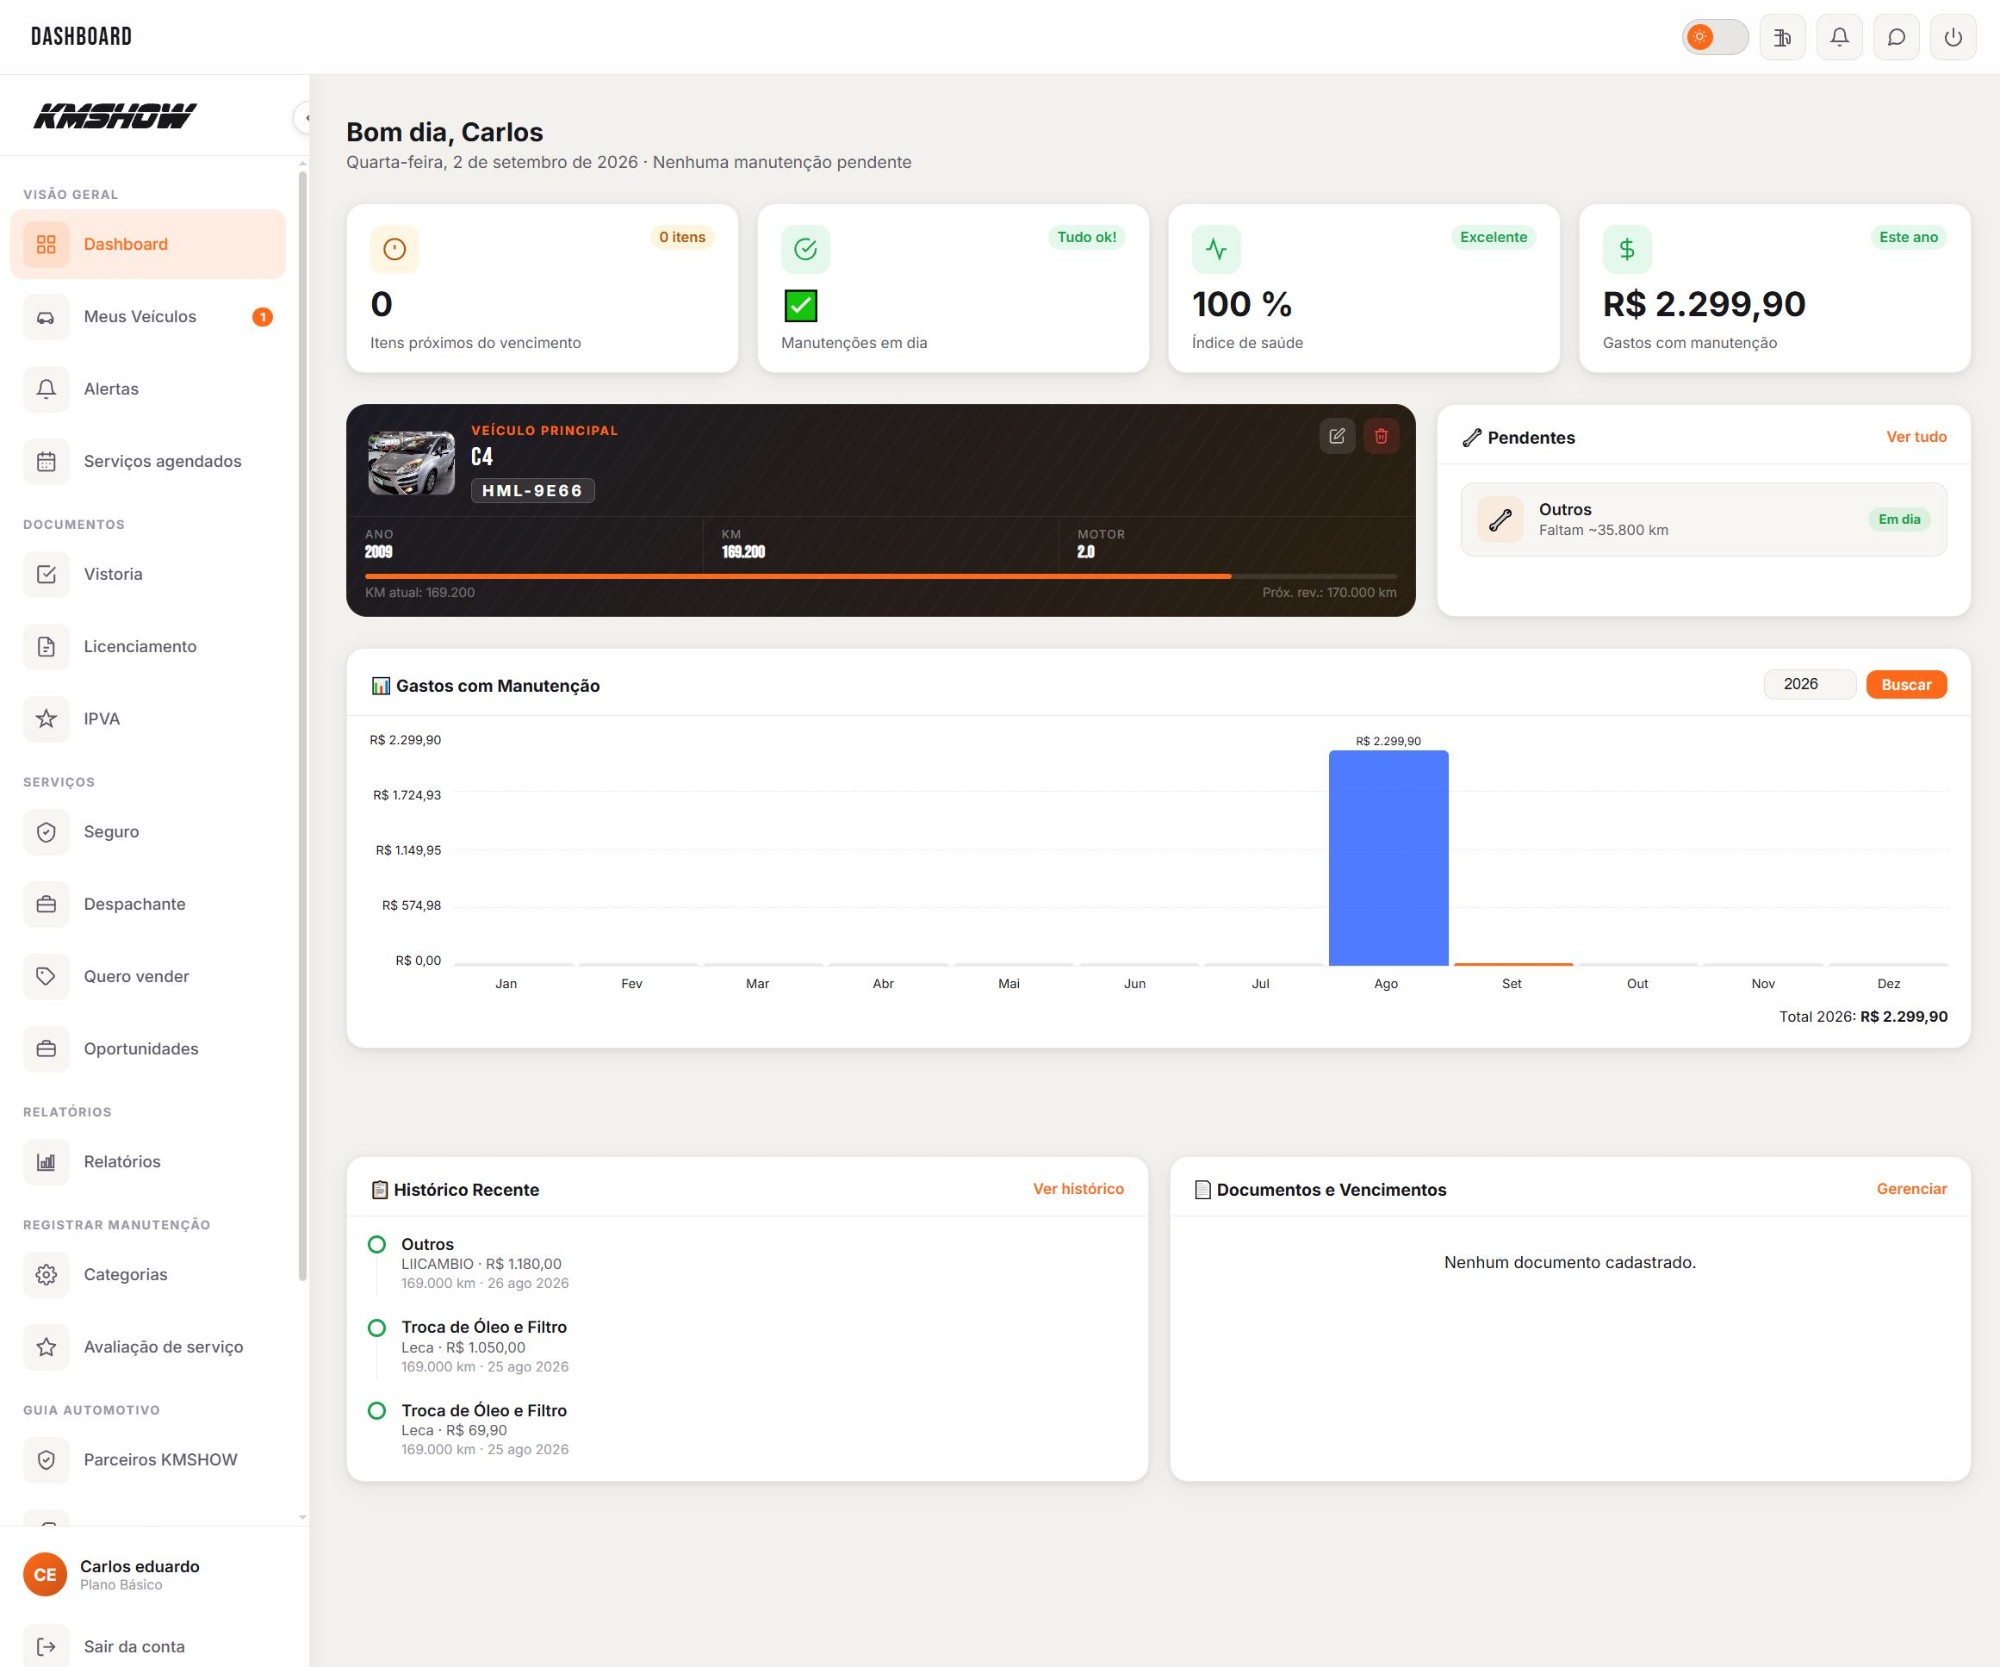Click the Gerenciar link
The height and width of the screenshot is (1667, 2000).
coord(1911,1189)
